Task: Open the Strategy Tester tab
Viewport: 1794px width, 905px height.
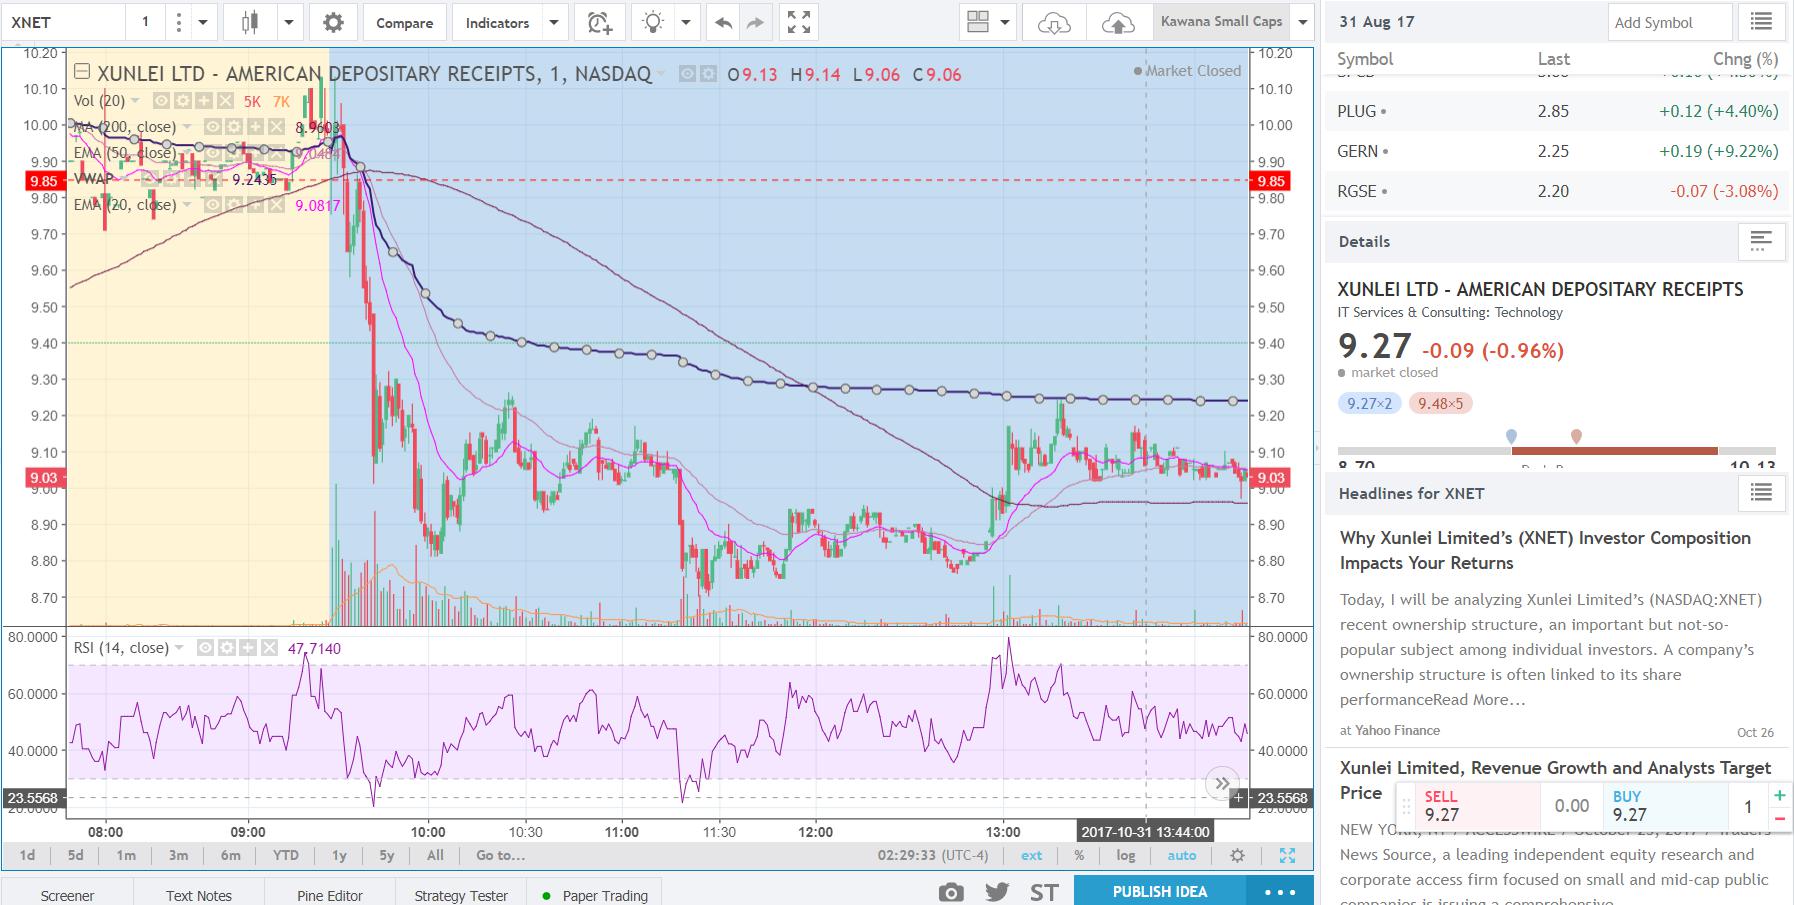Action: 461,895
